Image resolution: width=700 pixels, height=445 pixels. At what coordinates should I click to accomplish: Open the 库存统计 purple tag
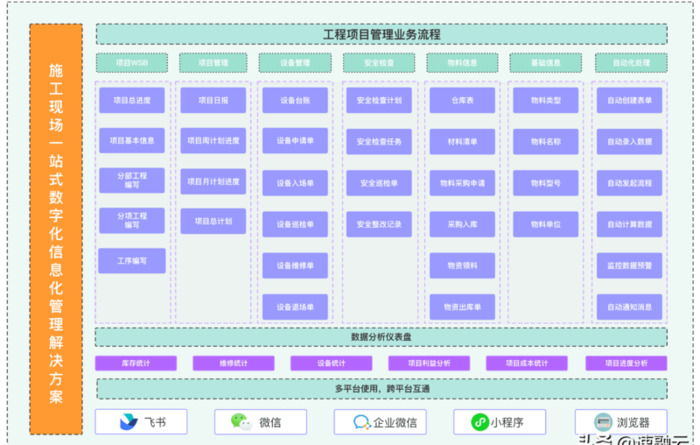tap(136, 363)
